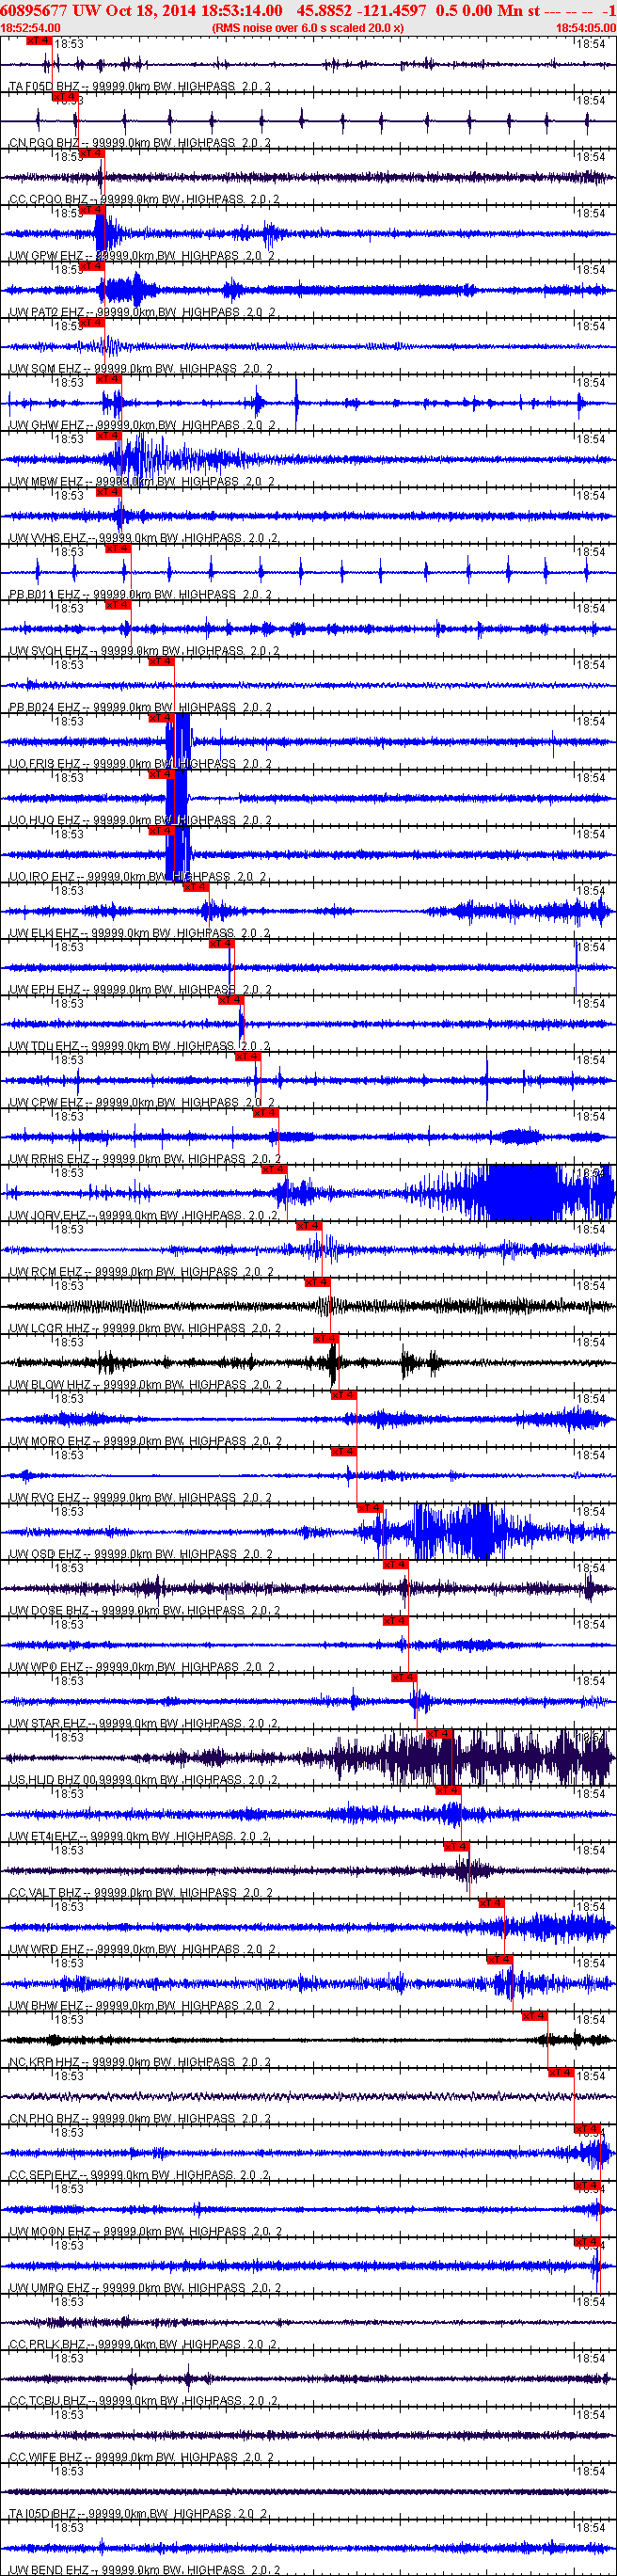Click the coordinates 45.8852 -121.4597 in header

tap(361, 10)
